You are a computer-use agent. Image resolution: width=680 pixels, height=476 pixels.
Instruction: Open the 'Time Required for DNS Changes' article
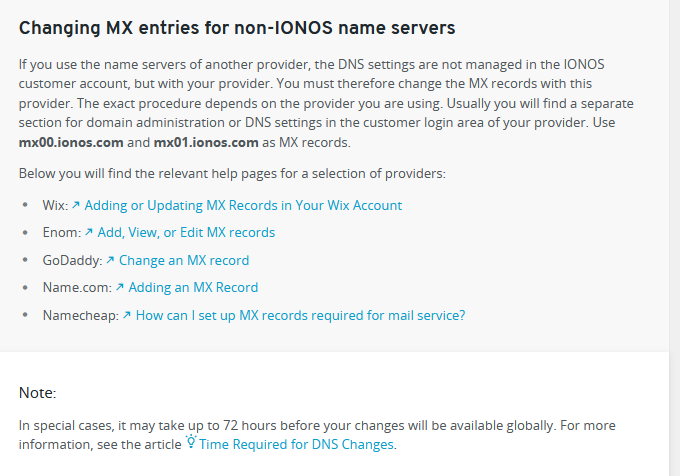tap(296, 444)
